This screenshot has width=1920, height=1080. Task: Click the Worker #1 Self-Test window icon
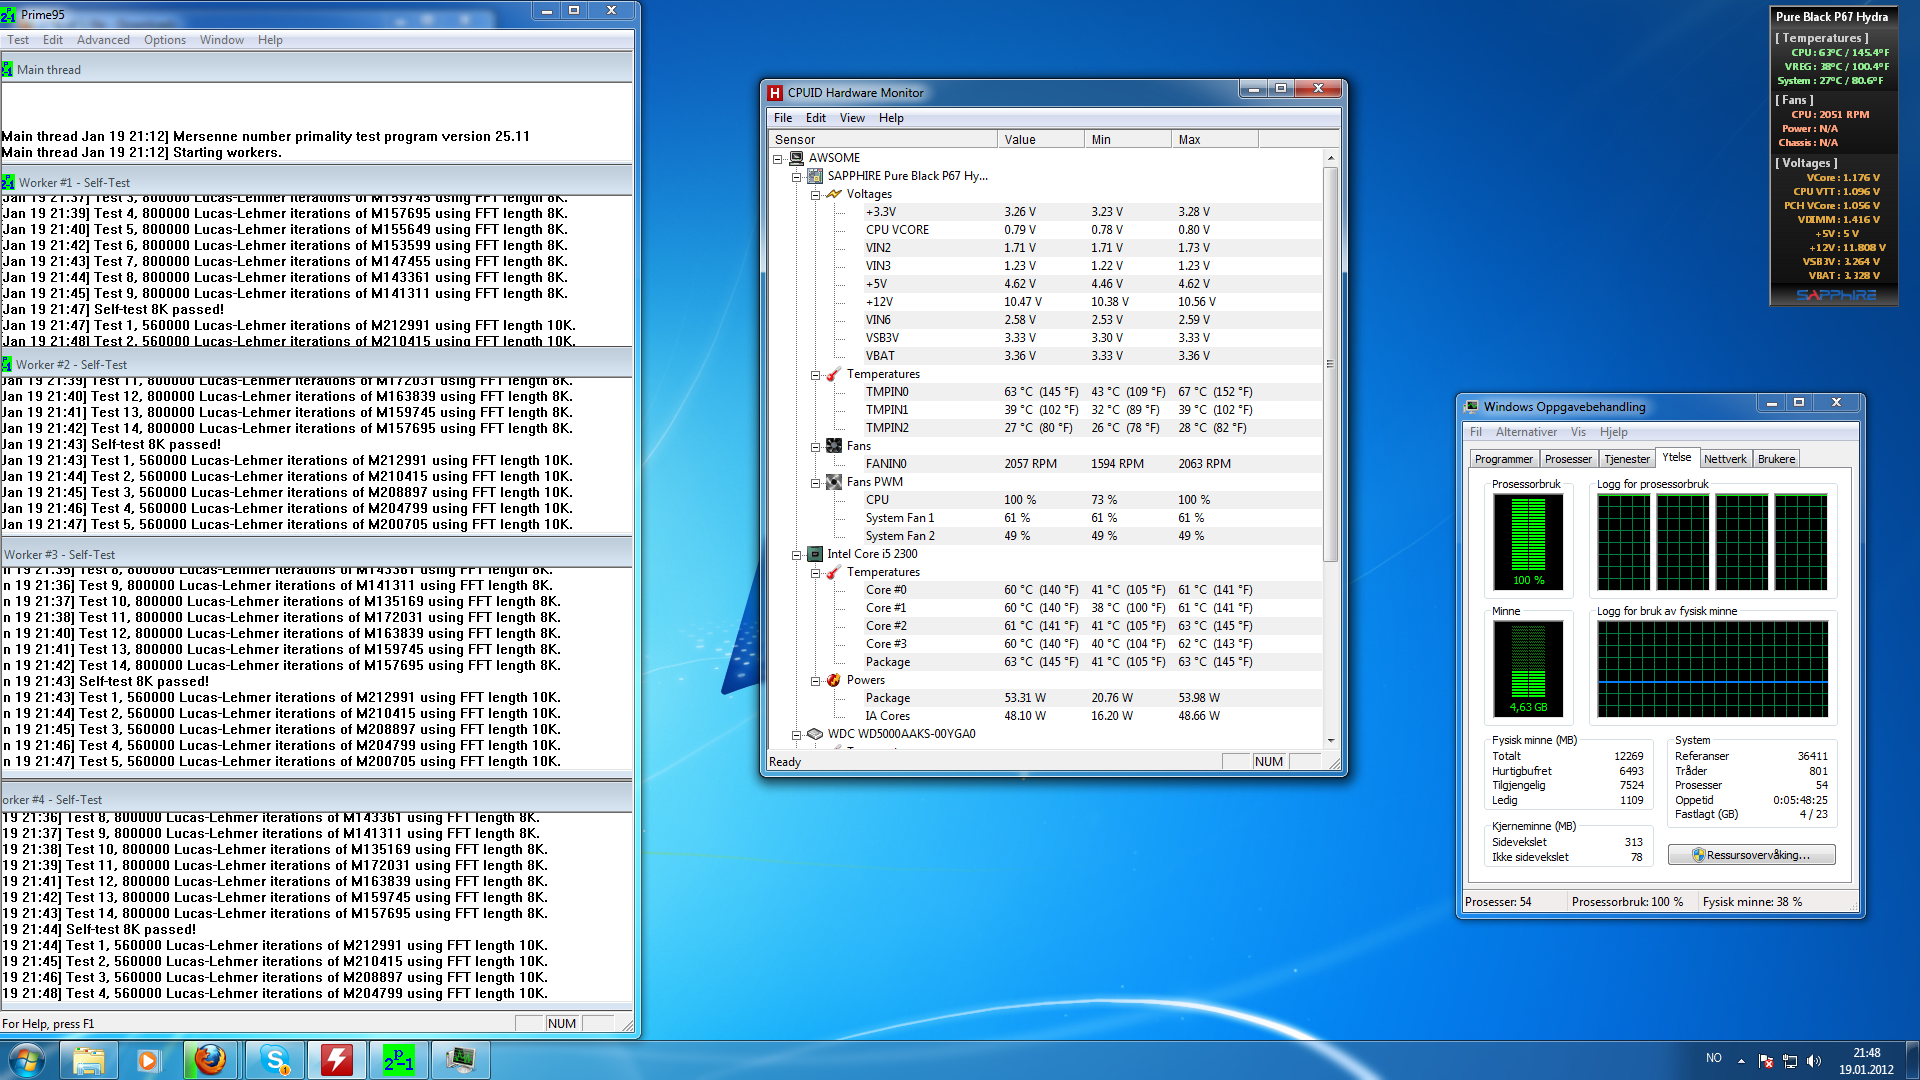(x=8, y=183)
